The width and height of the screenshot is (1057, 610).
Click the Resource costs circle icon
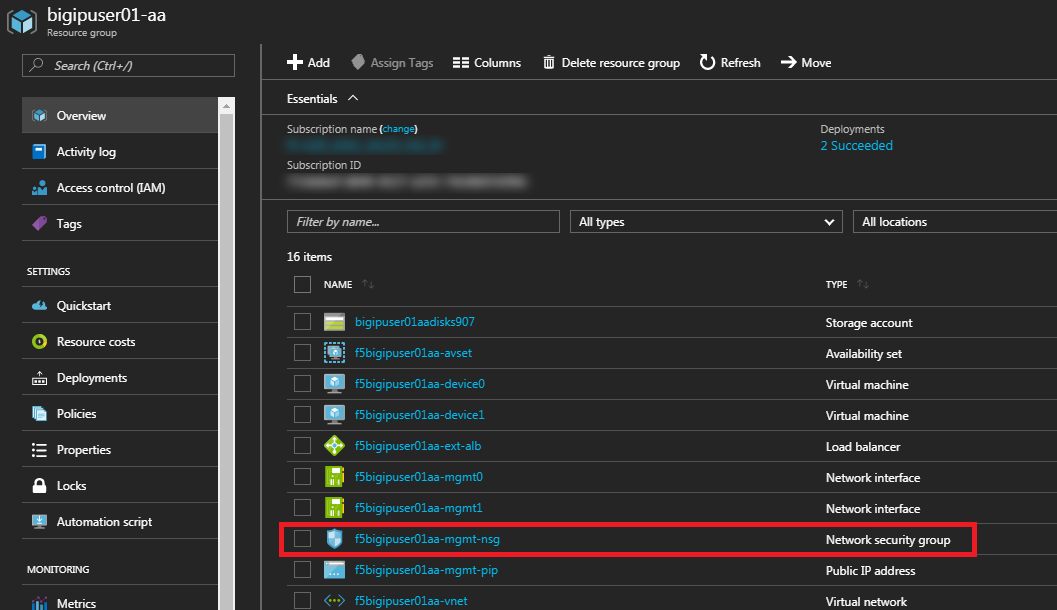coord(39,342)
